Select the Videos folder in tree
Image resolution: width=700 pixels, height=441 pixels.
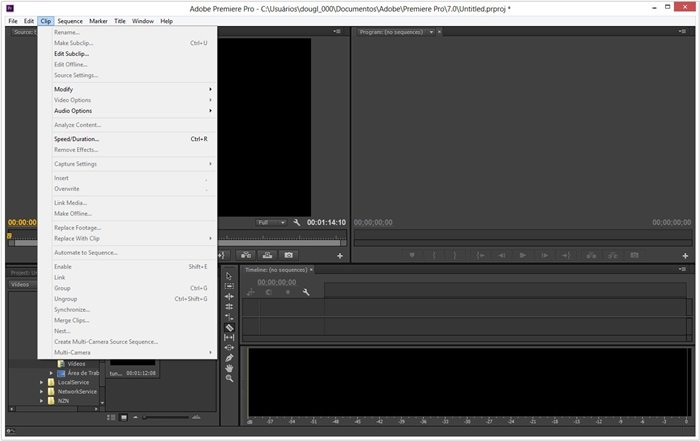click(76, 364)
